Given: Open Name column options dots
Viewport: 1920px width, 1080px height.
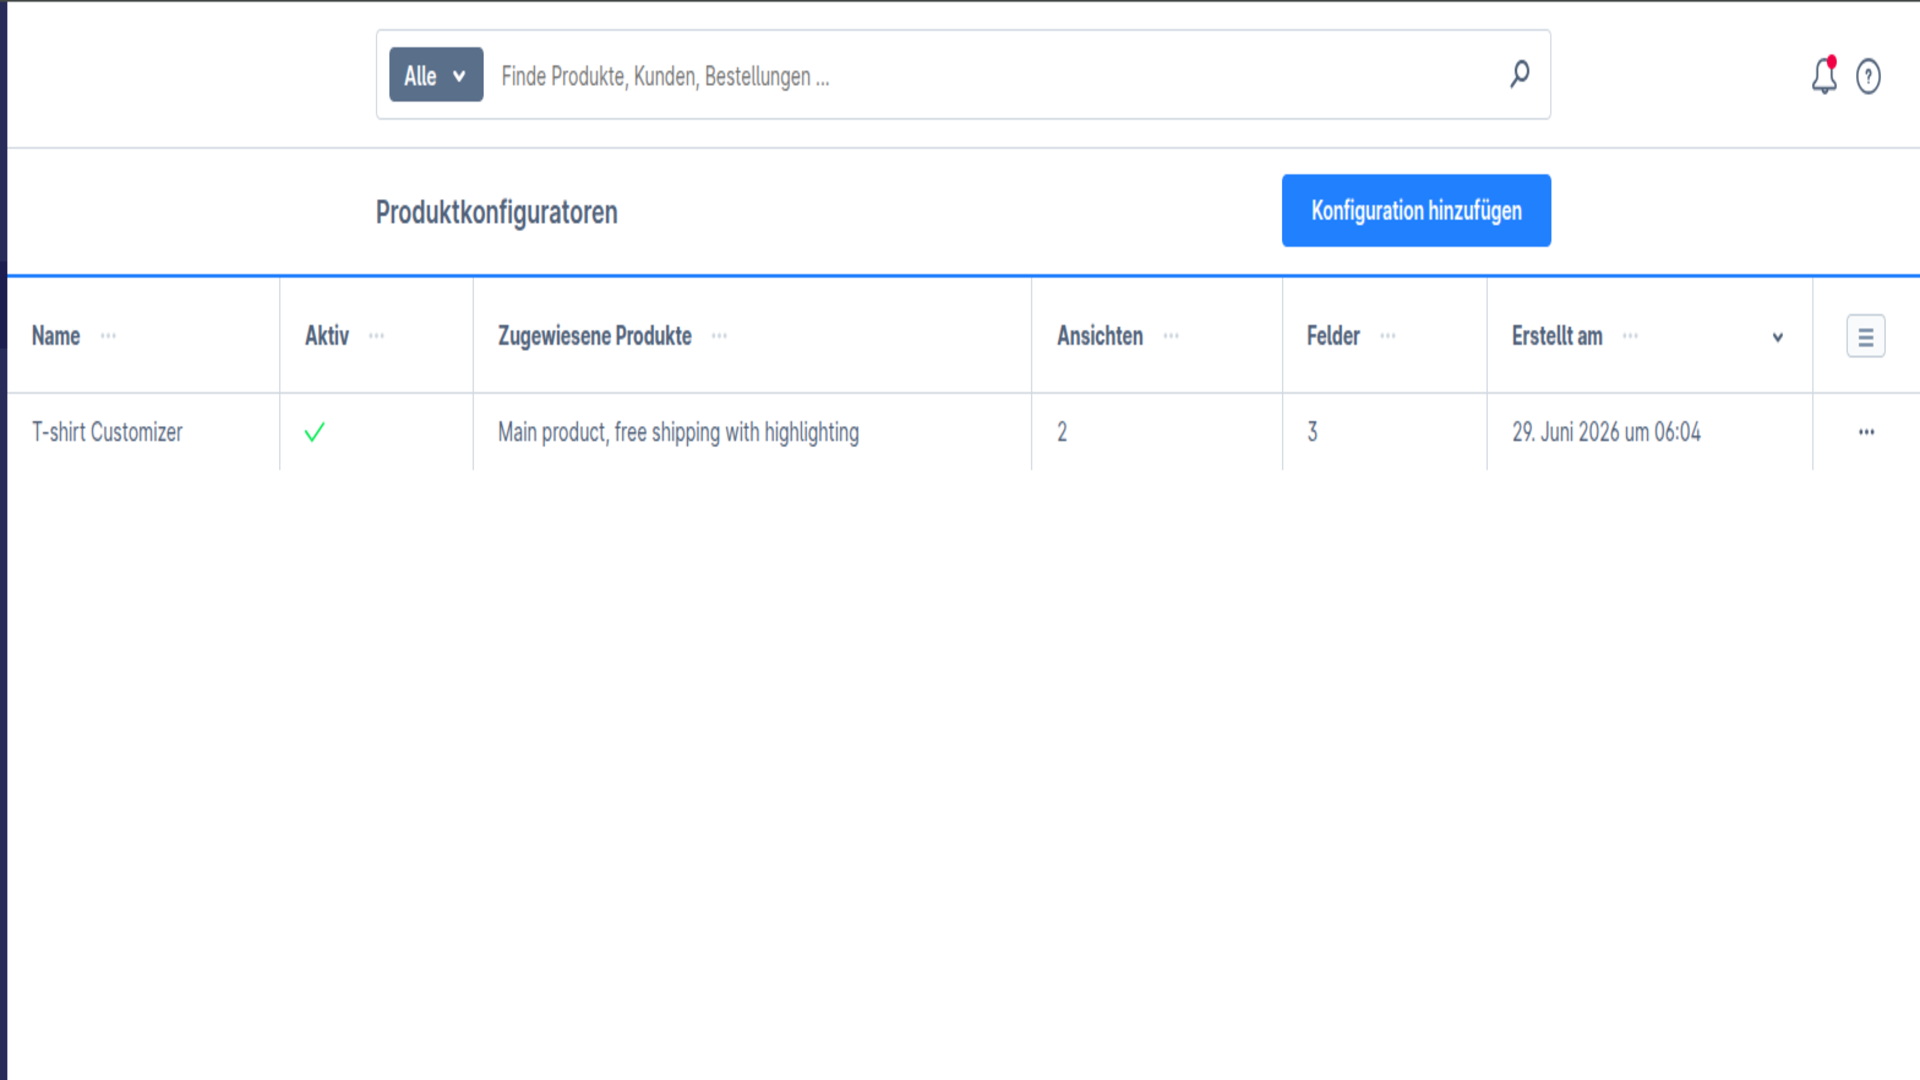Looking at the screenshot, I should click(108, 336).
